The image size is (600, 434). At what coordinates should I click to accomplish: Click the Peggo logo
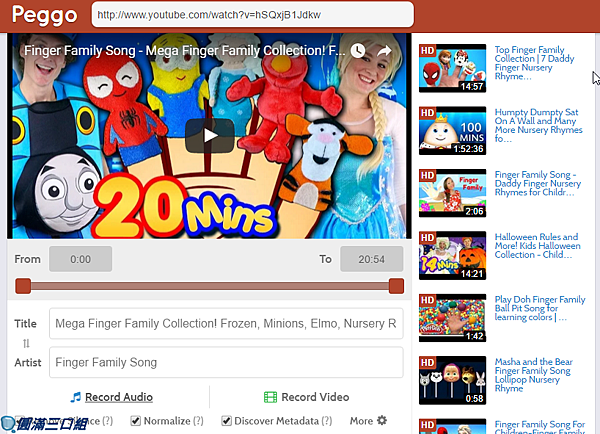pyautogui.click(x=45, y=16)
